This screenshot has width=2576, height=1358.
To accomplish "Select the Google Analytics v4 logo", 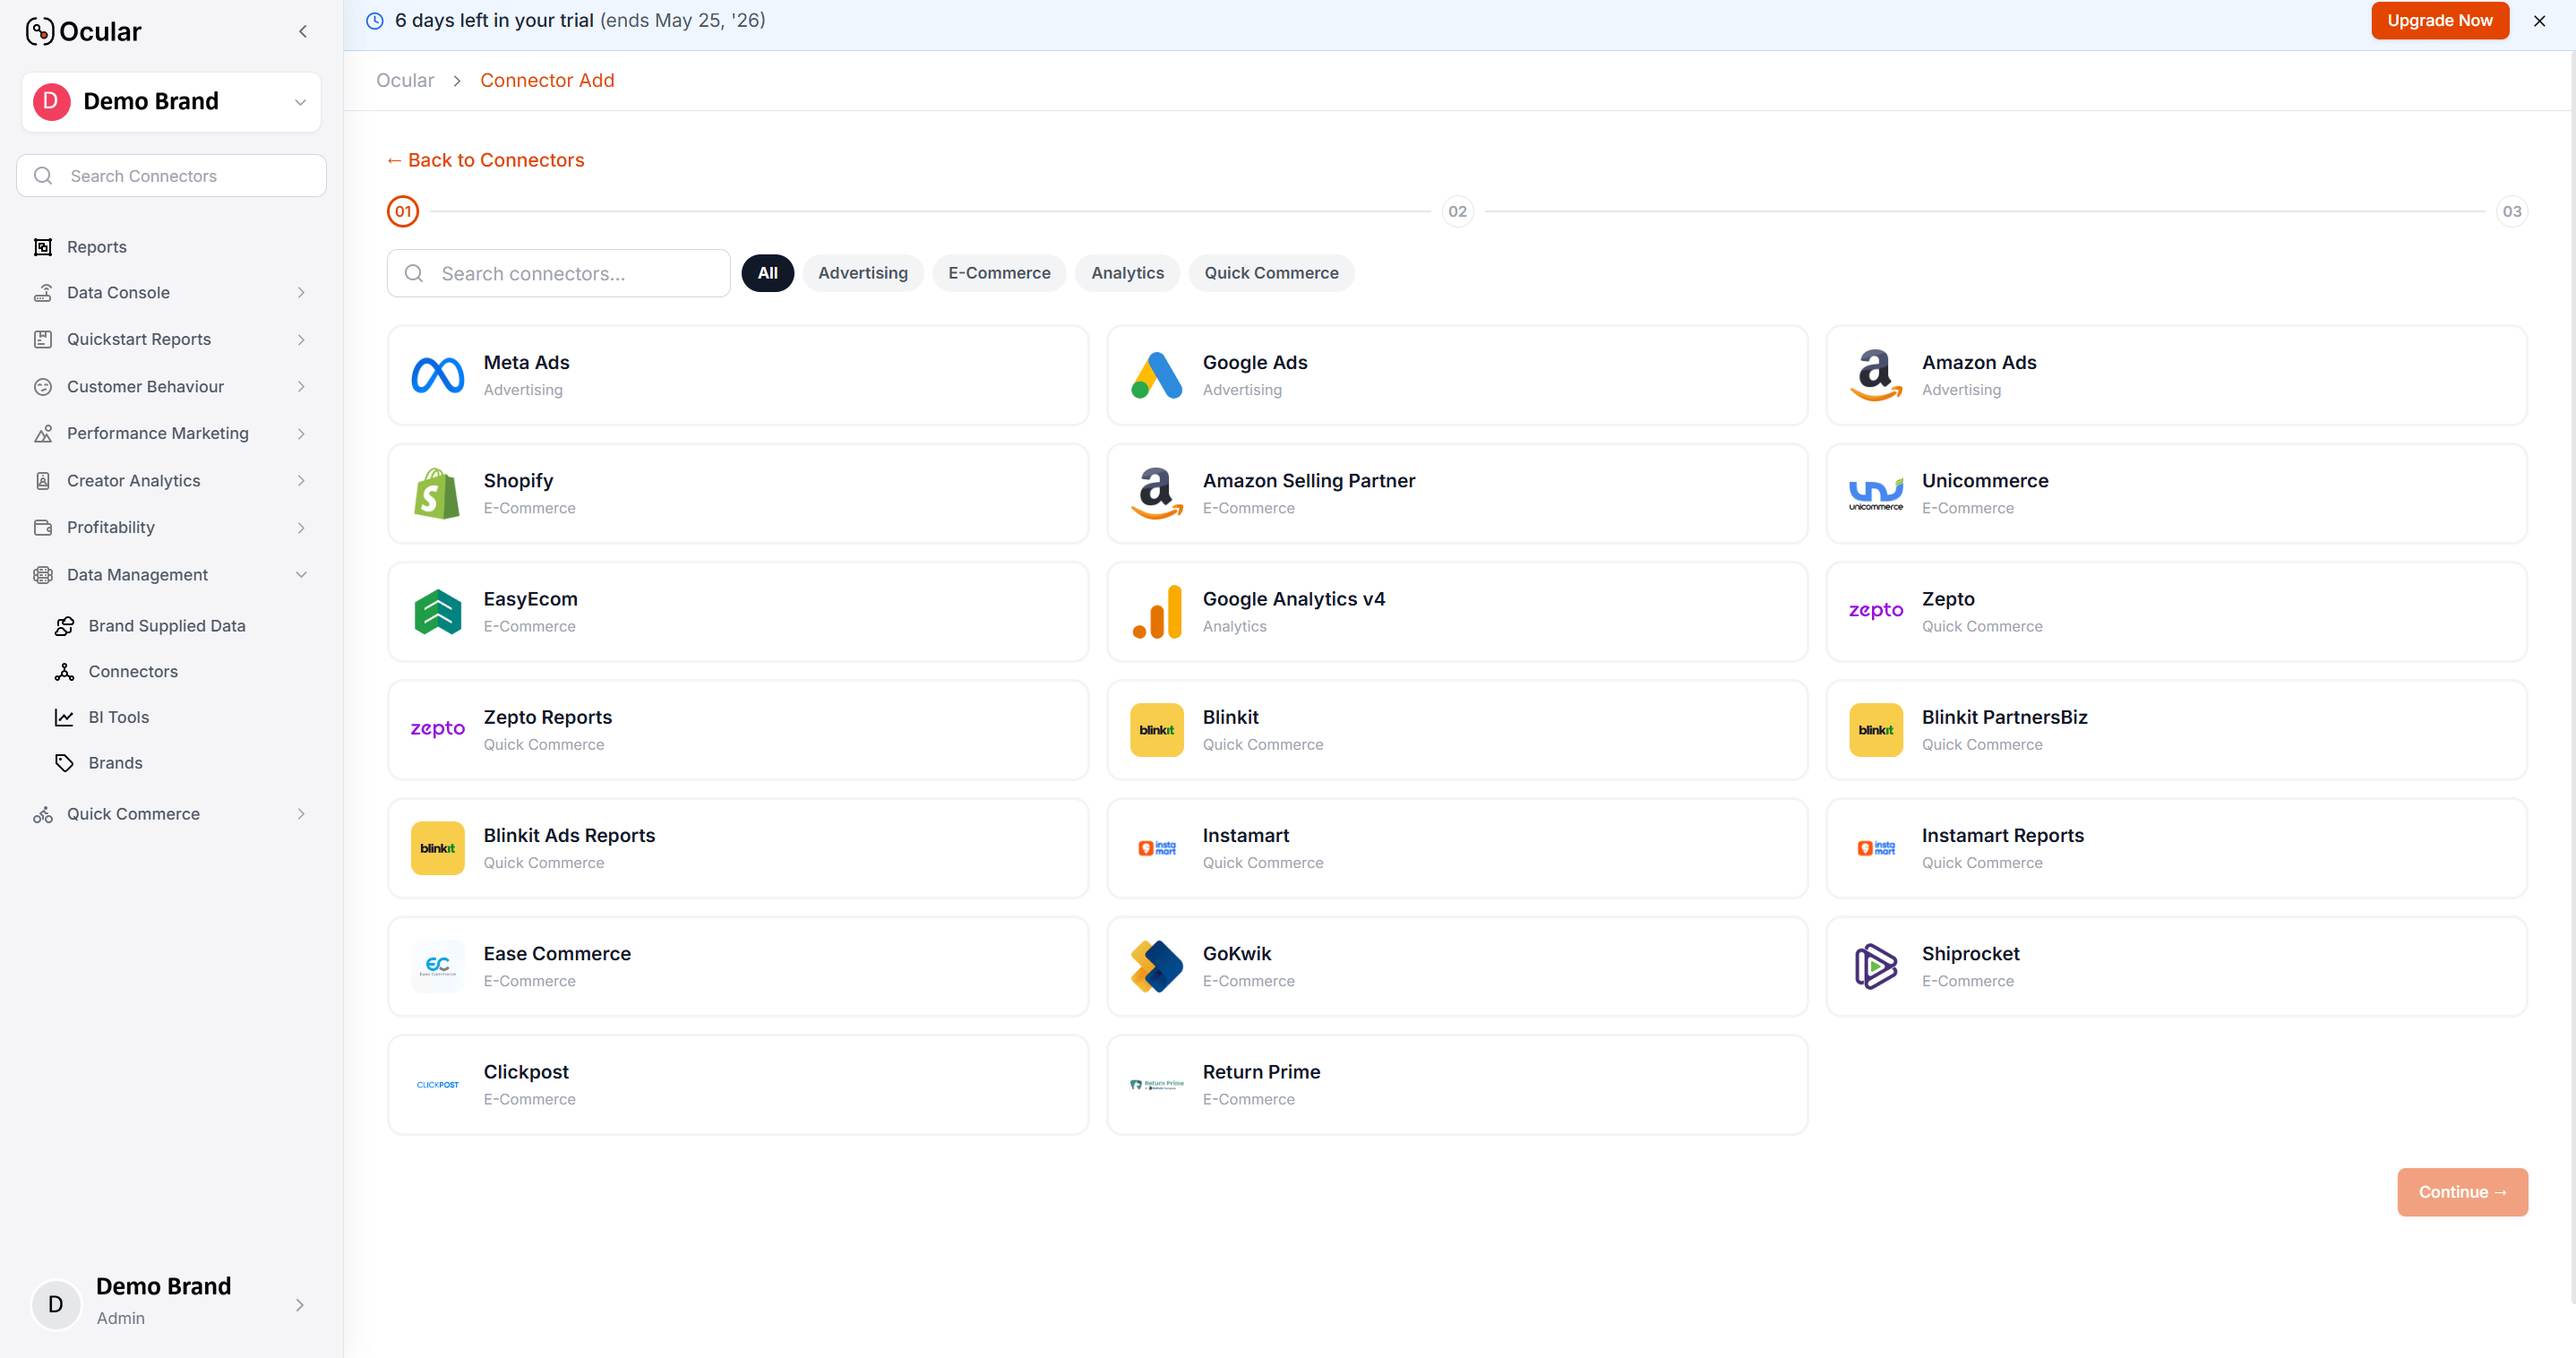I will (1157, 612).
